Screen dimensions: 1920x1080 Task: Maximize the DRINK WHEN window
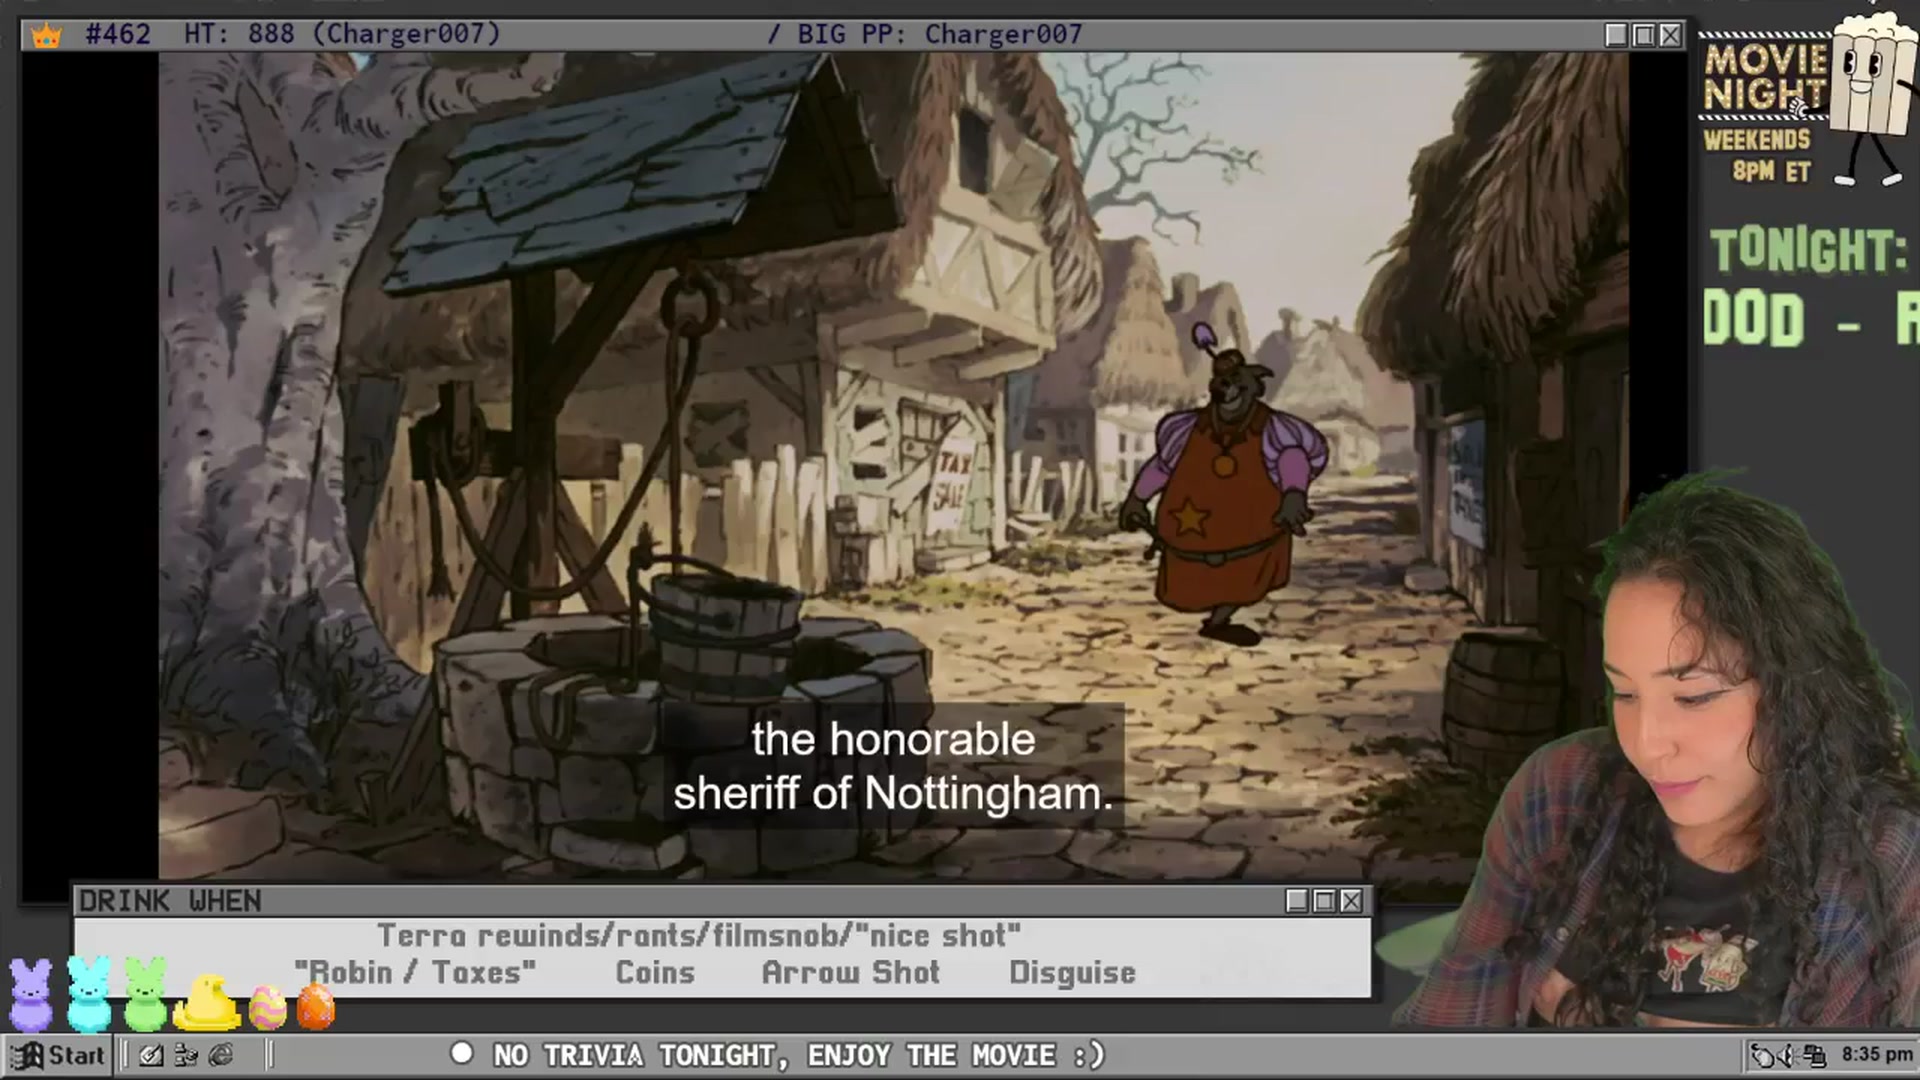(x=1324, y=901)
